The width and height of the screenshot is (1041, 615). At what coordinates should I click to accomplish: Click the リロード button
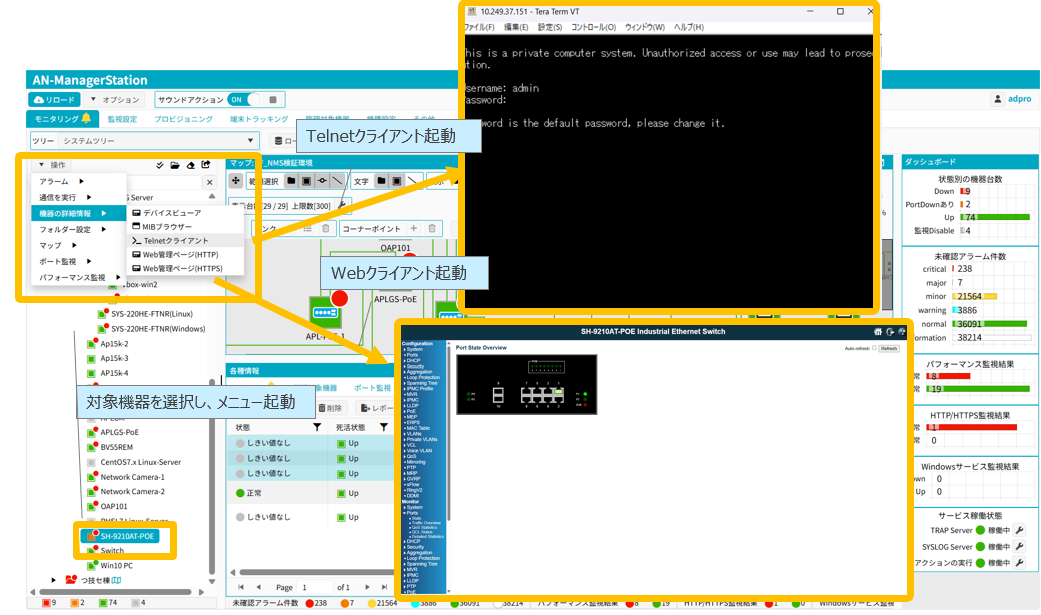tap(54, 100)
